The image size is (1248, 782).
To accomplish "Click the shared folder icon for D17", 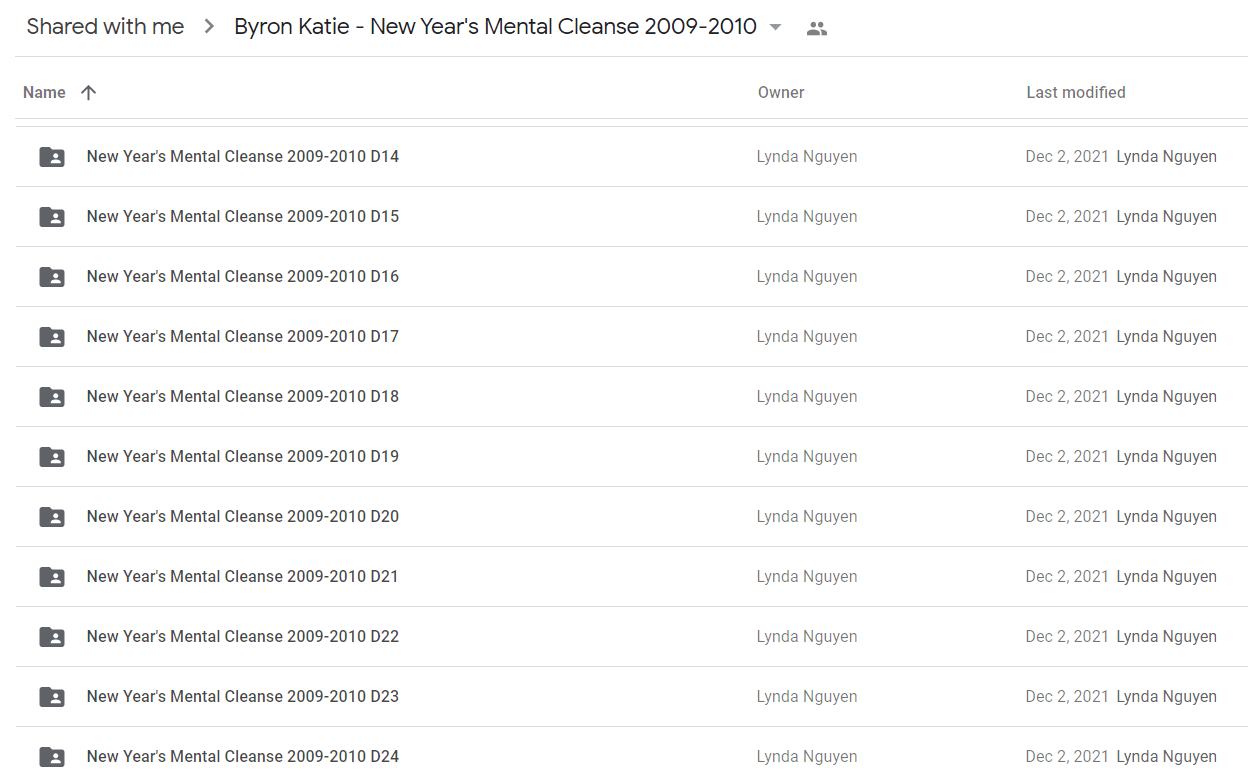I will (52, 337).
